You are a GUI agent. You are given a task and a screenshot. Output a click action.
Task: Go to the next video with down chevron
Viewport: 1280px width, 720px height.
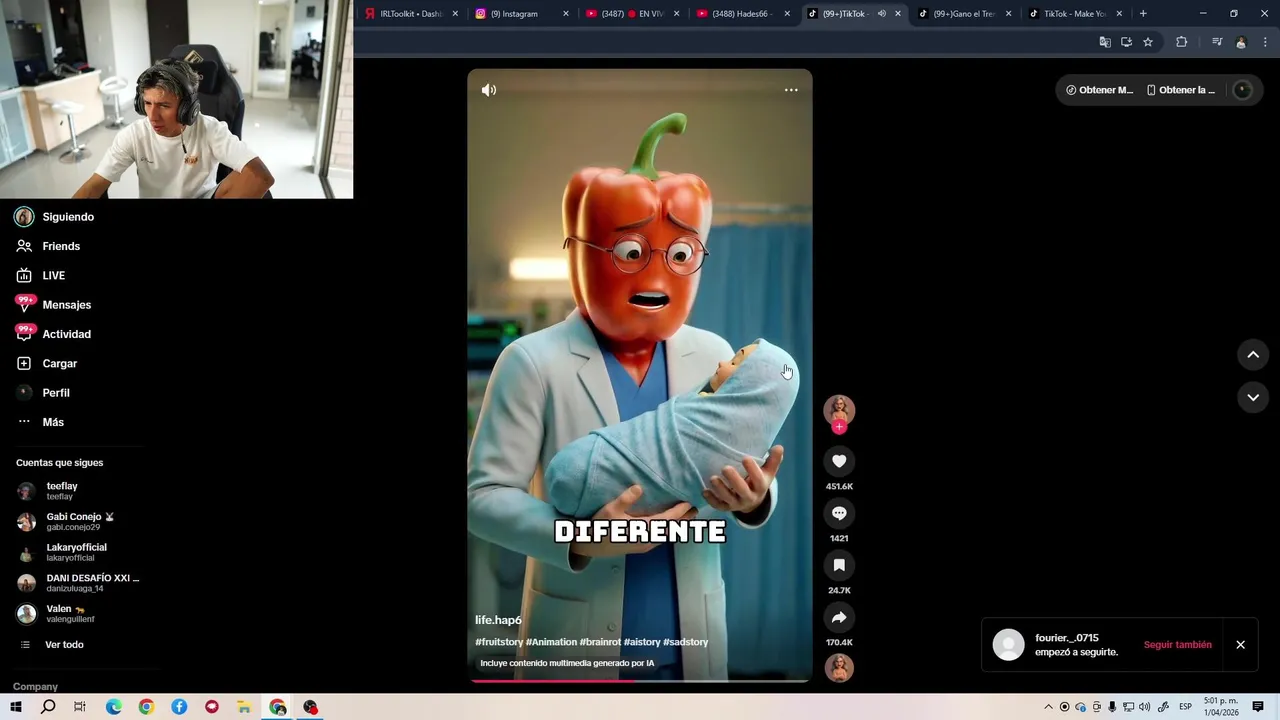pos(1253,397)
